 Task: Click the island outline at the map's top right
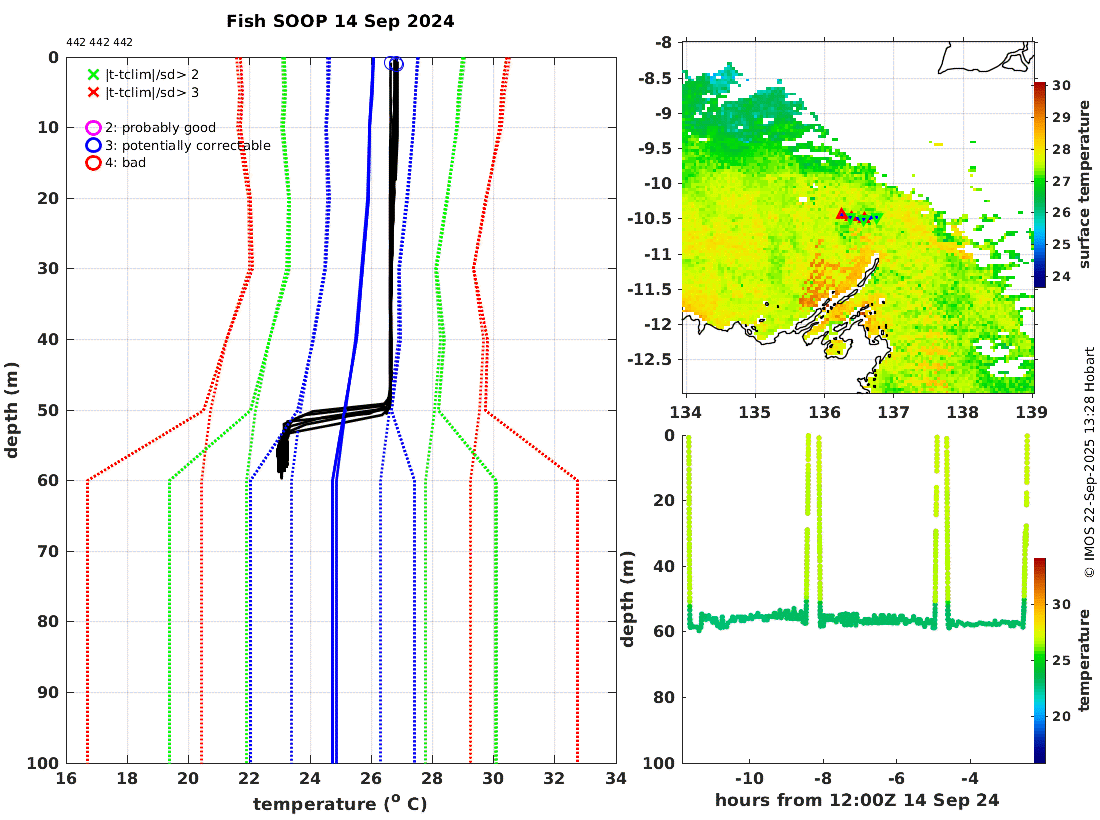(984, 58)
